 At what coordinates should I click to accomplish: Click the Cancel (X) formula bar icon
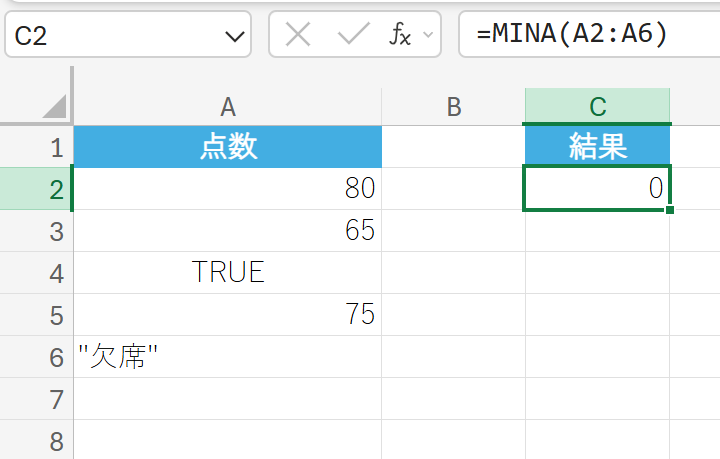coord(298,36)
